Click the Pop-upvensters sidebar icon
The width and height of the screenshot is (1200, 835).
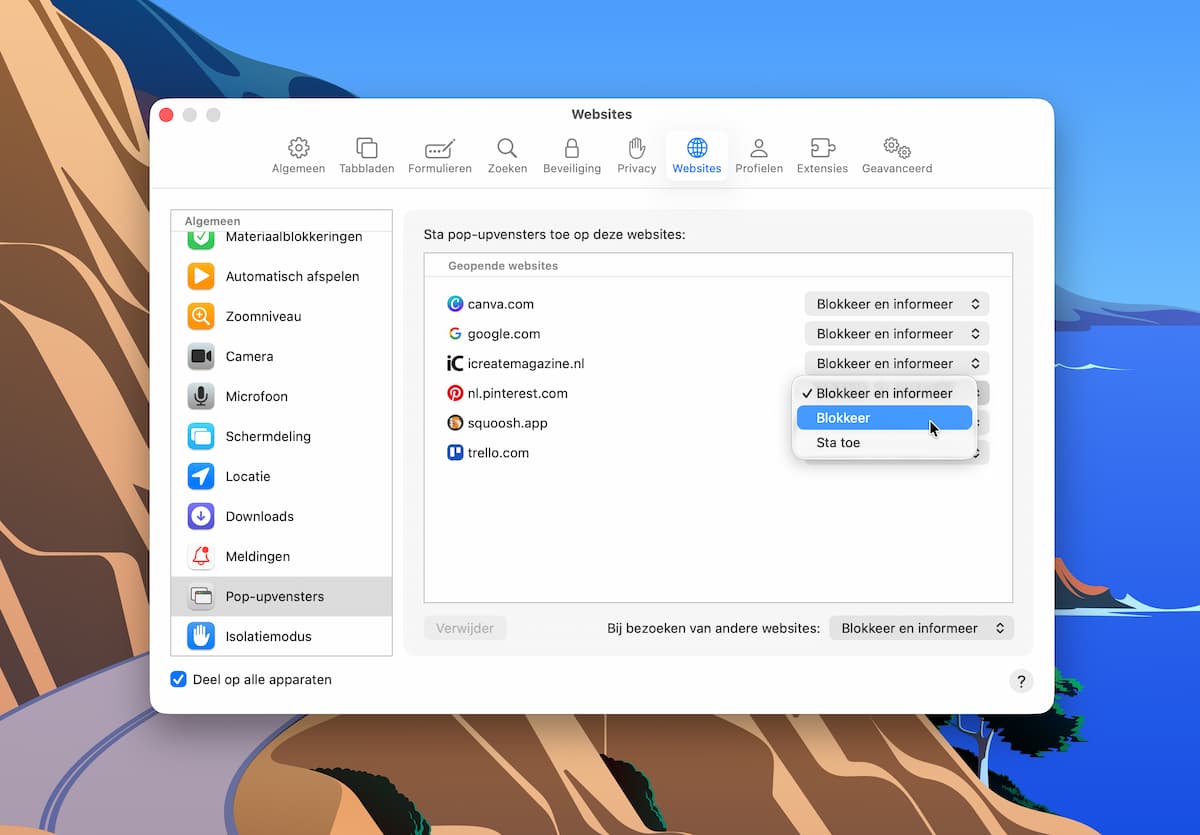point(201,596)
